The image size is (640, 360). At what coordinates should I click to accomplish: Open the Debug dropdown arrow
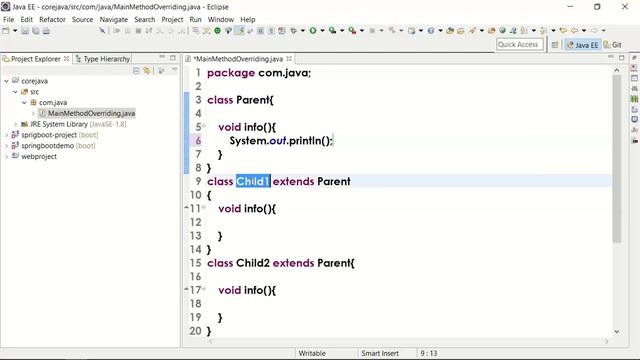coord(302,31)
